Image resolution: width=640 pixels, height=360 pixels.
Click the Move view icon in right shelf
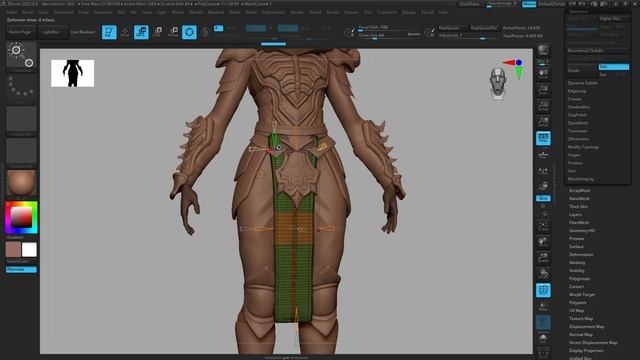(543, 242)
